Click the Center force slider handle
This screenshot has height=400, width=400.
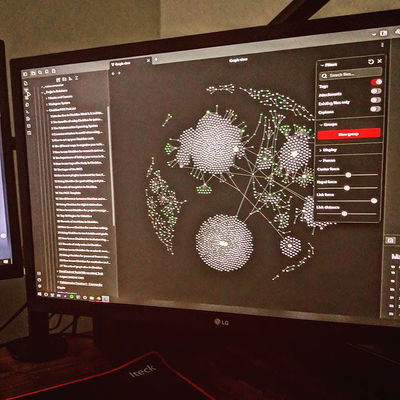pos(348,175)
